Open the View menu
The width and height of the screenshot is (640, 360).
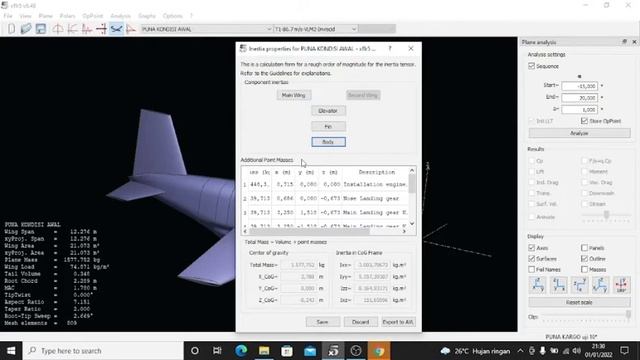pos(25,16)
